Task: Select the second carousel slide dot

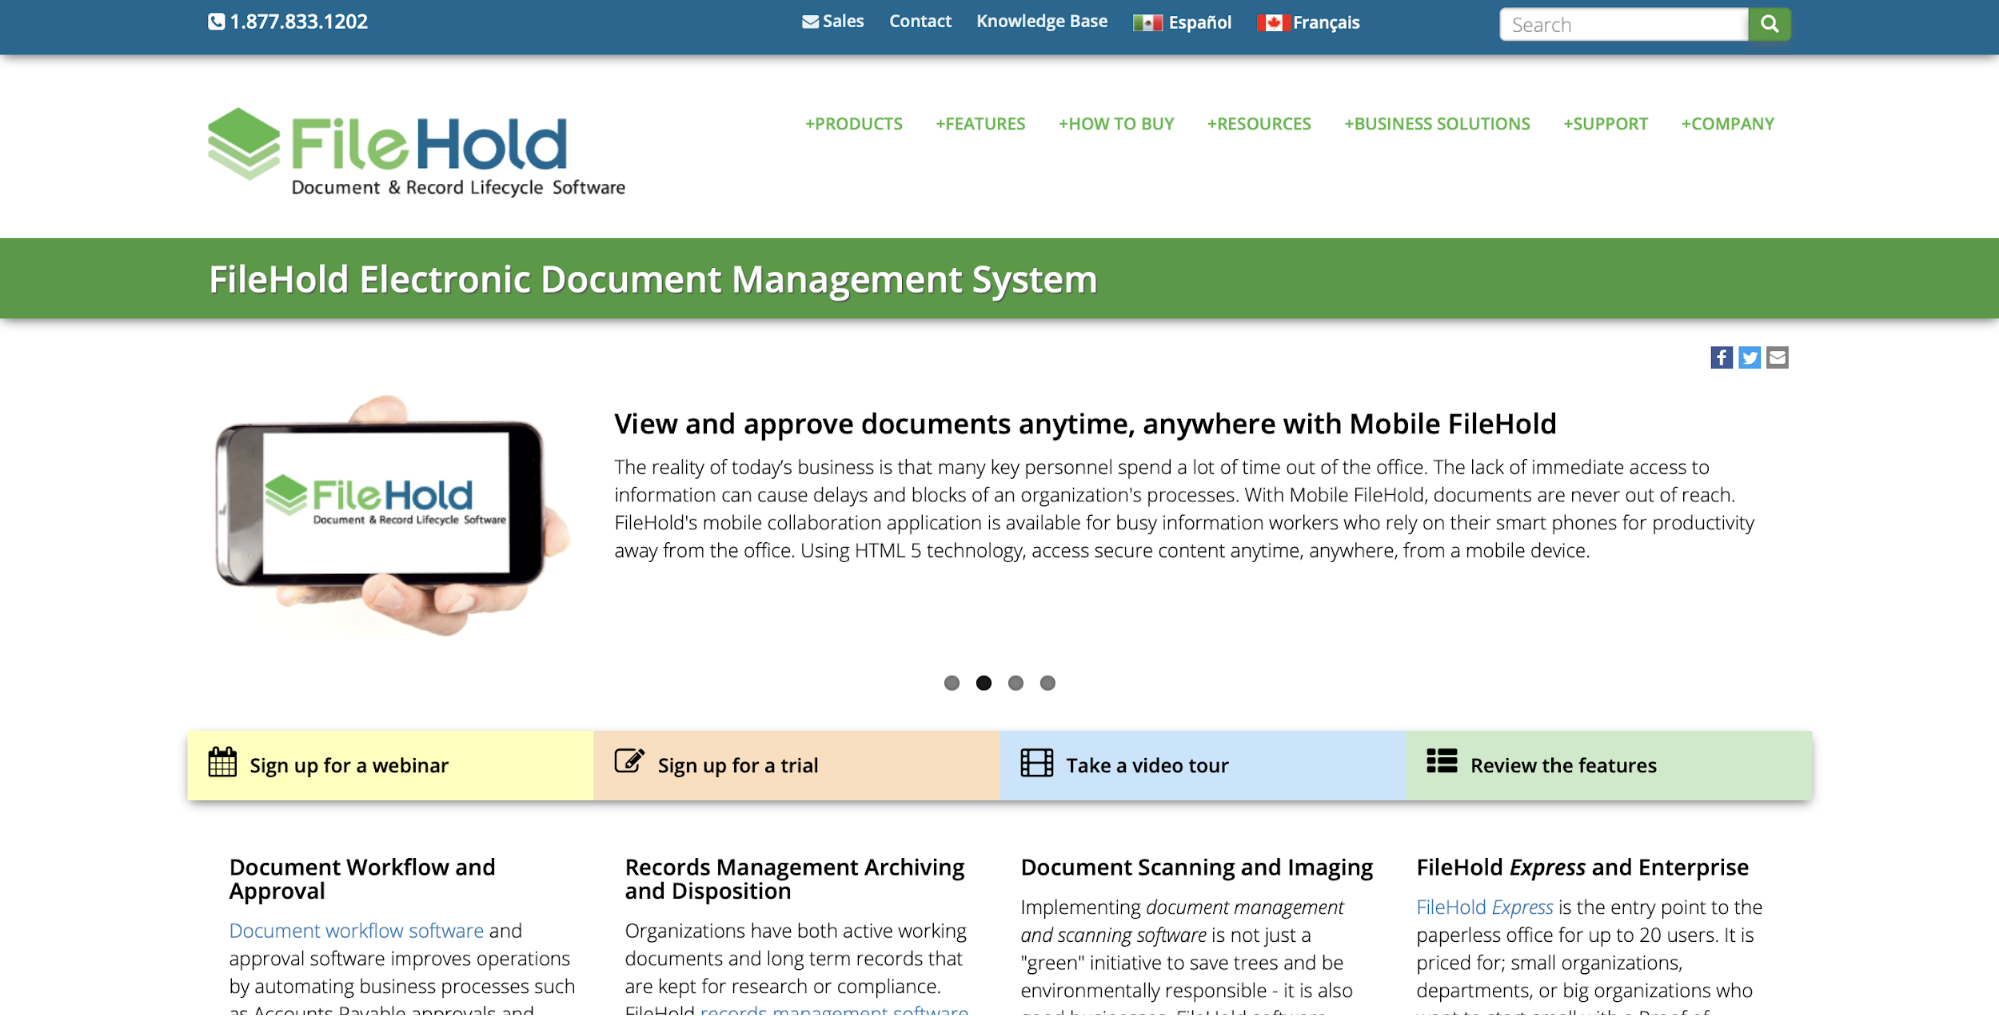Action: pos(984,683)
